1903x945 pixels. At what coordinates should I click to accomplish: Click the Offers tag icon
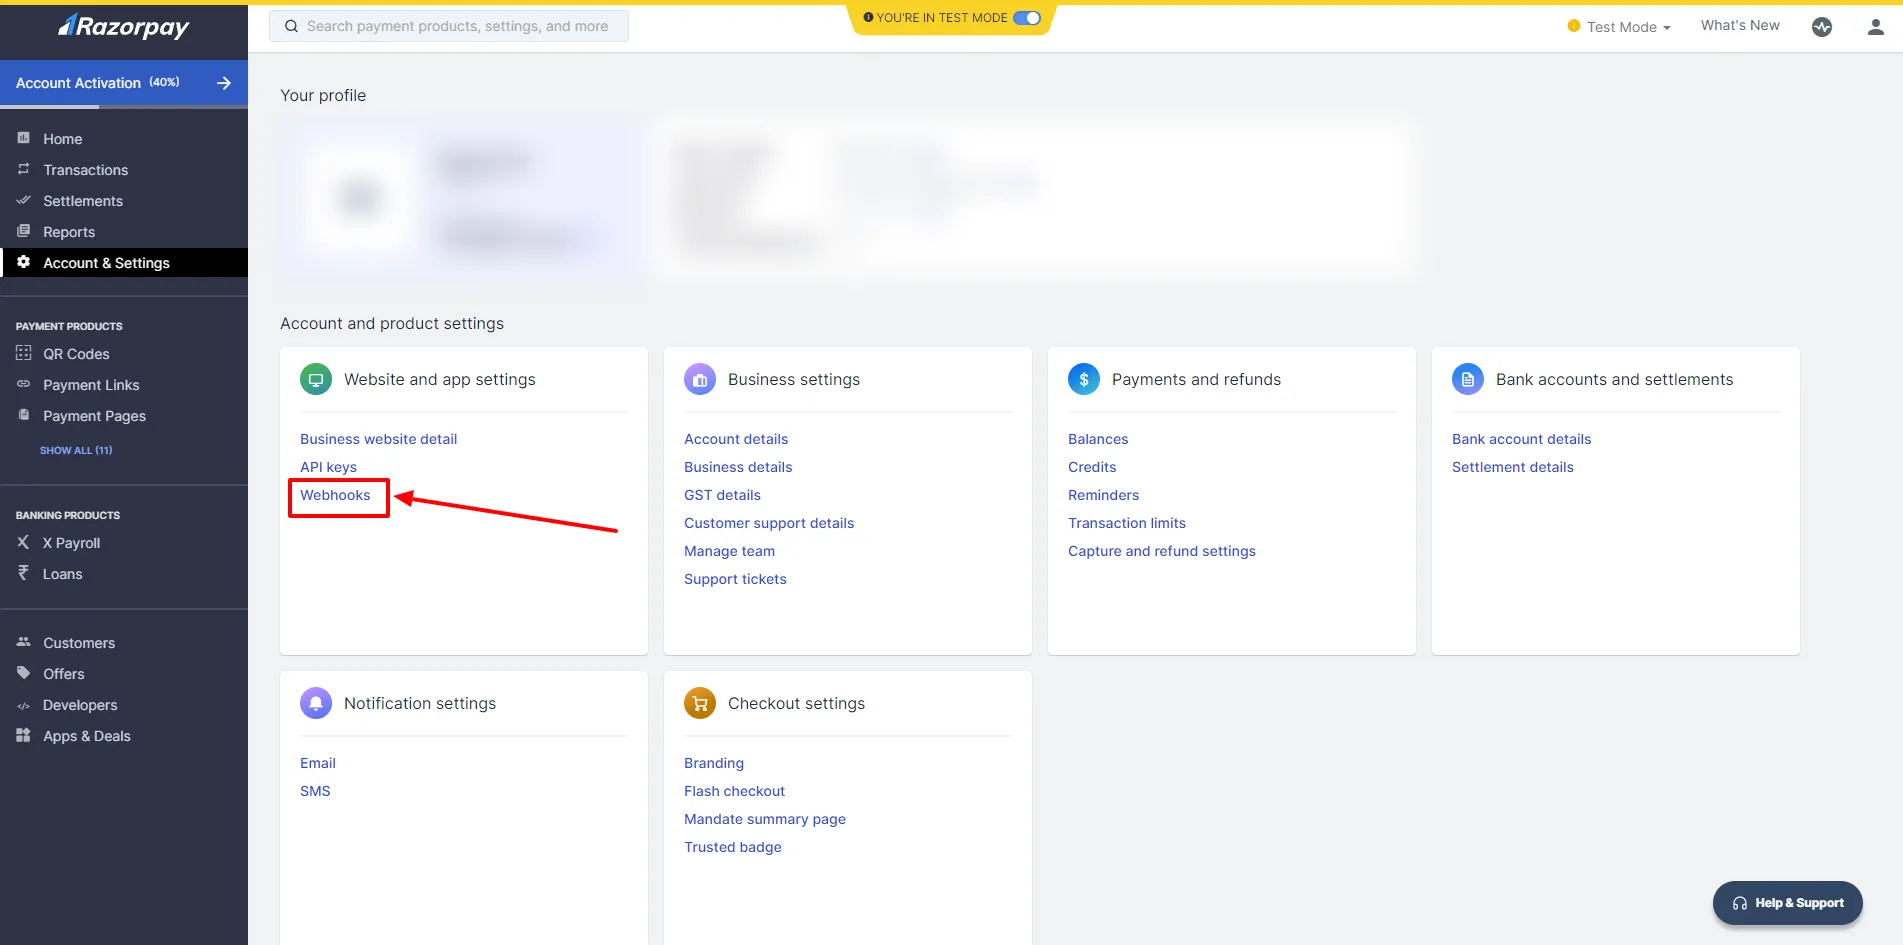(24, 673)
